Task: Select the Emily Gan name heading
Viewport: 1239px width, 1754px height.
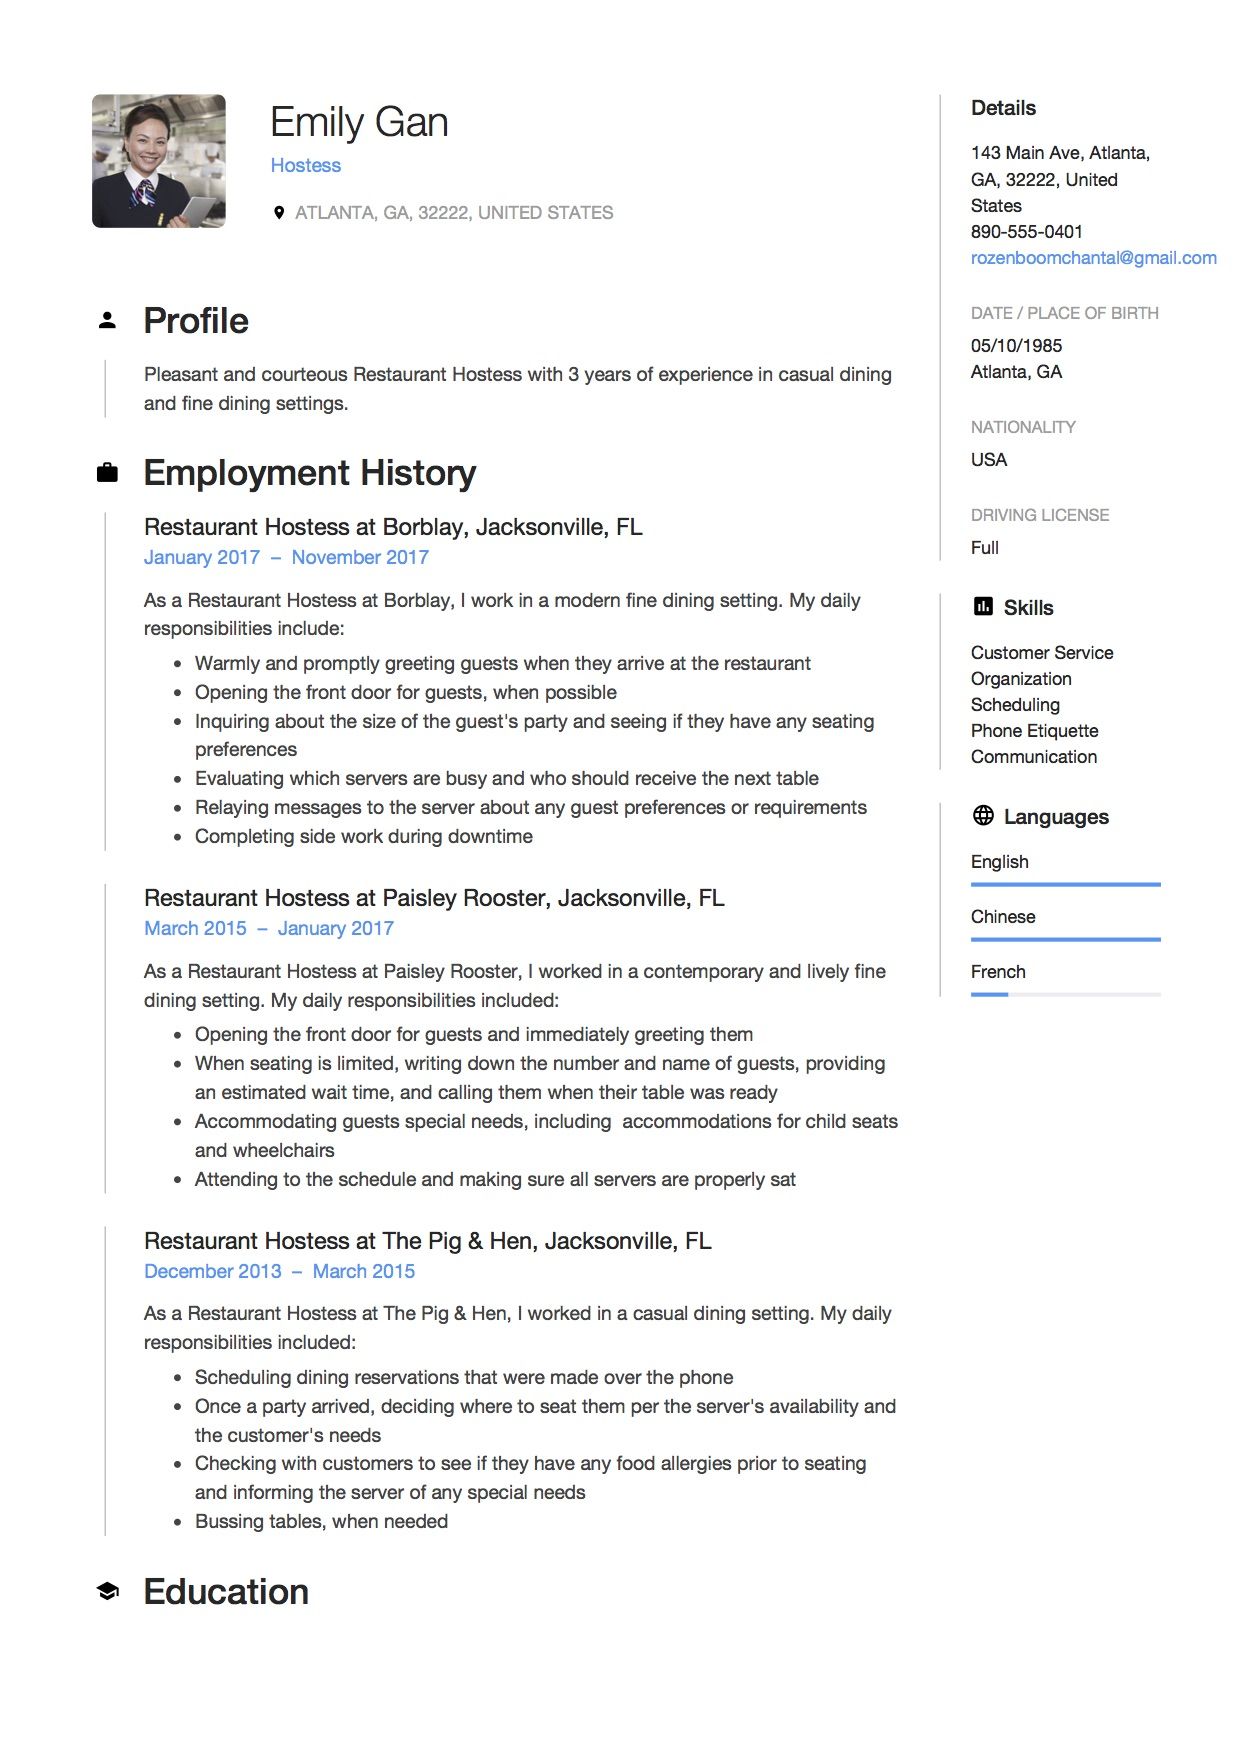Action: (359, 122)
